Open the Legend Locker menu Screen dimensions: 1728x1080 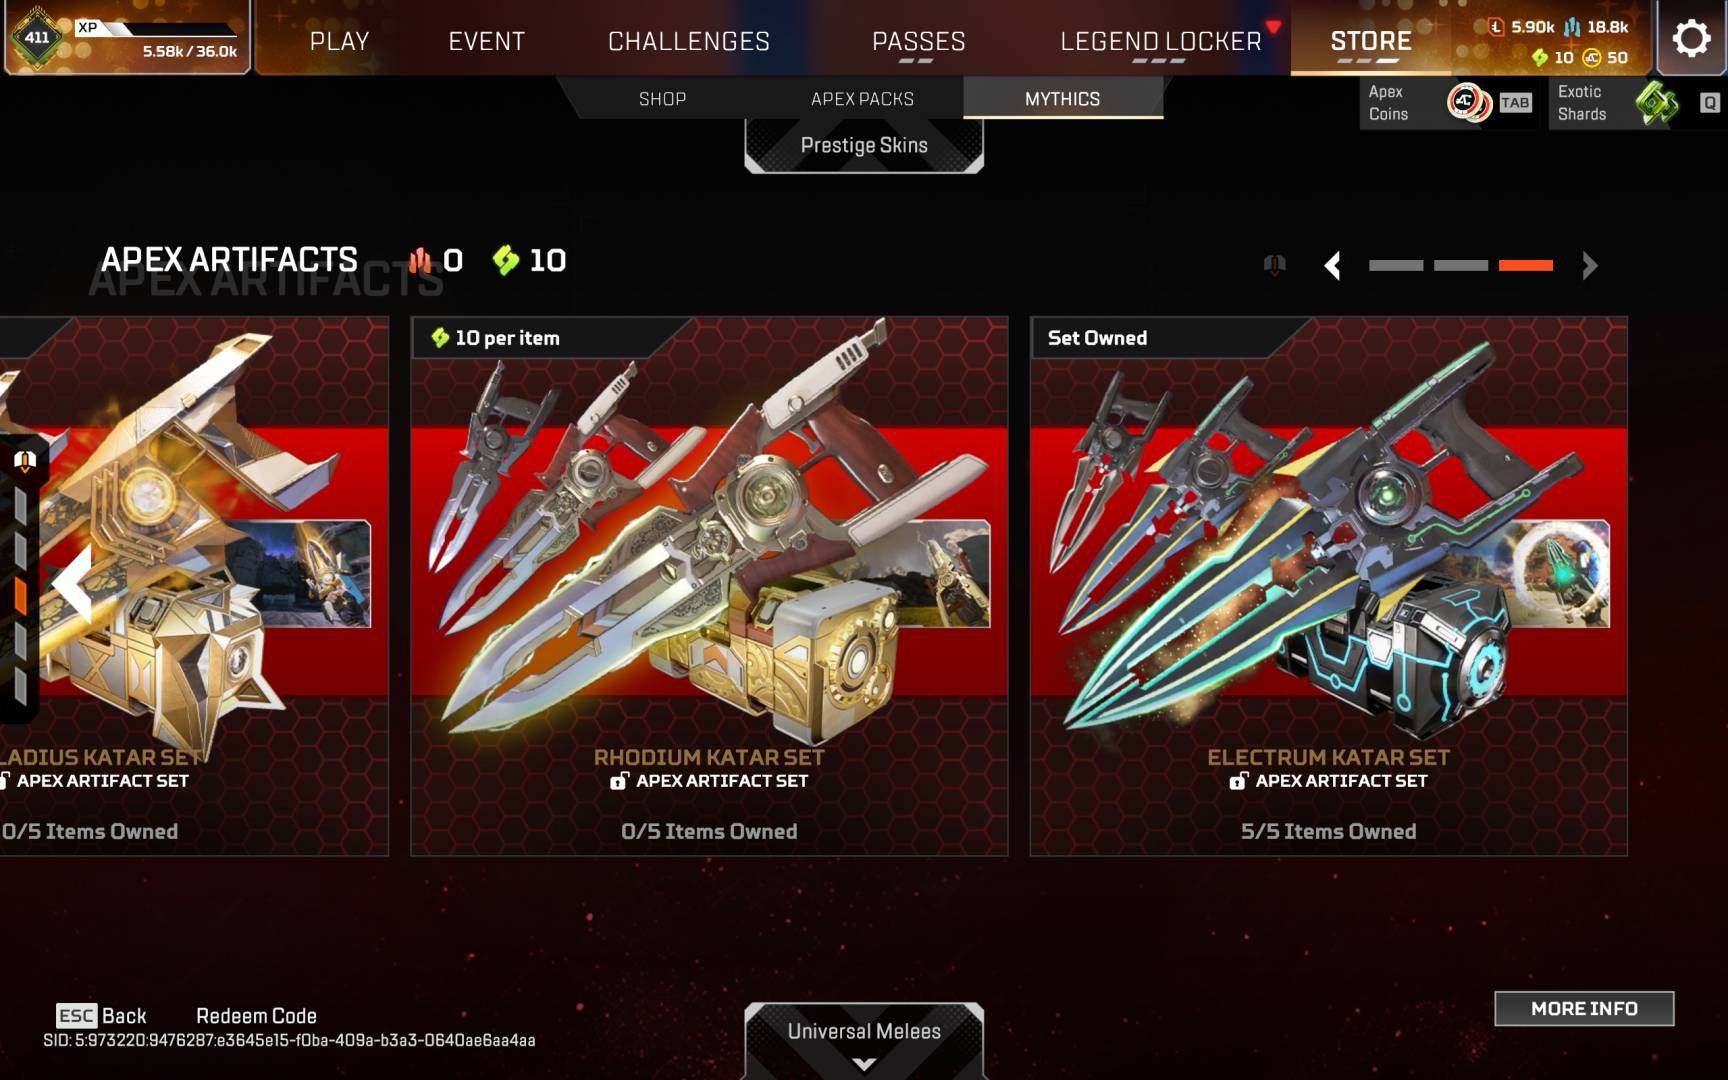click(x=1160, y=41)
